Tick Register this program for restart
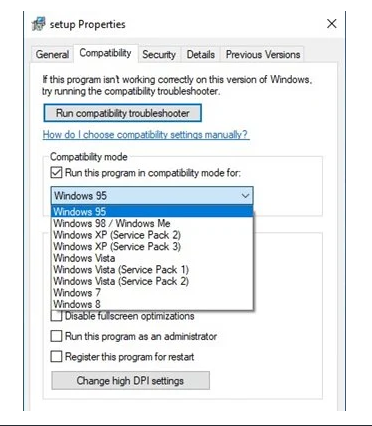372x426 pixels. pos(56,356)
